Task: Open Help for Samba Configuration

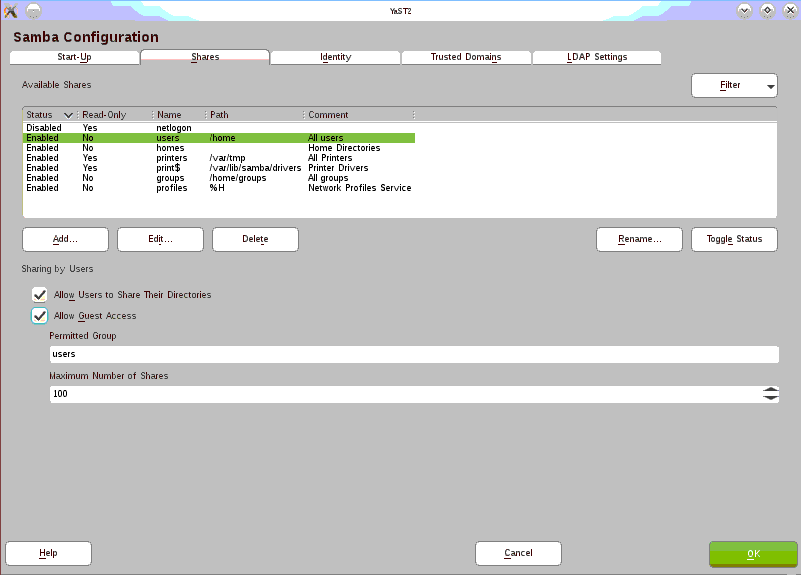Action: click(49, 554)
